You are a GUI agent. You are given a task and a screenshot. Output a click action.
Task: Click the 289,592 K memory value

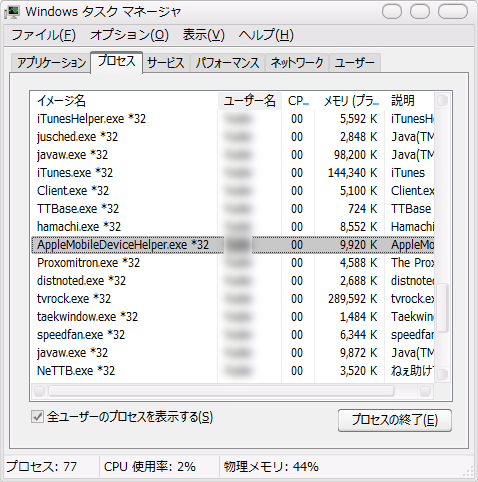coord(353,299)
